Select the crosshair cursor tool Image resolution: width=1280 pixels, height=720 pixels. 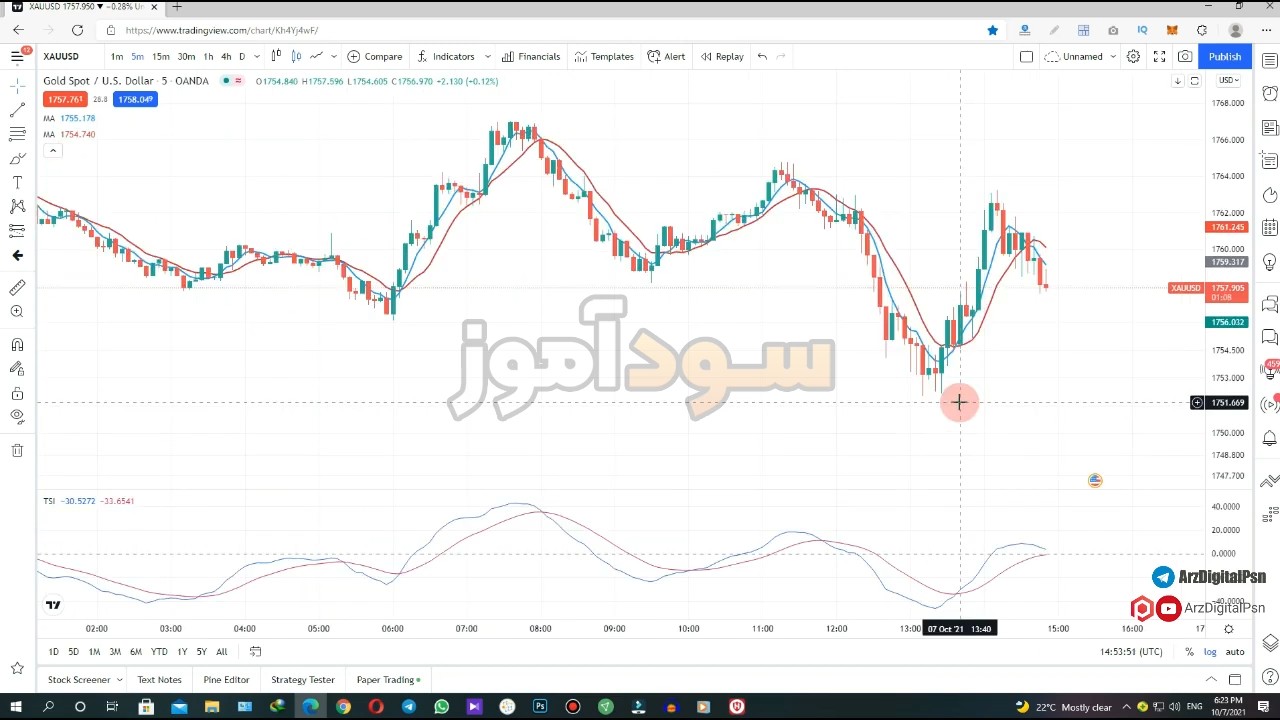(x=17, y=85)
